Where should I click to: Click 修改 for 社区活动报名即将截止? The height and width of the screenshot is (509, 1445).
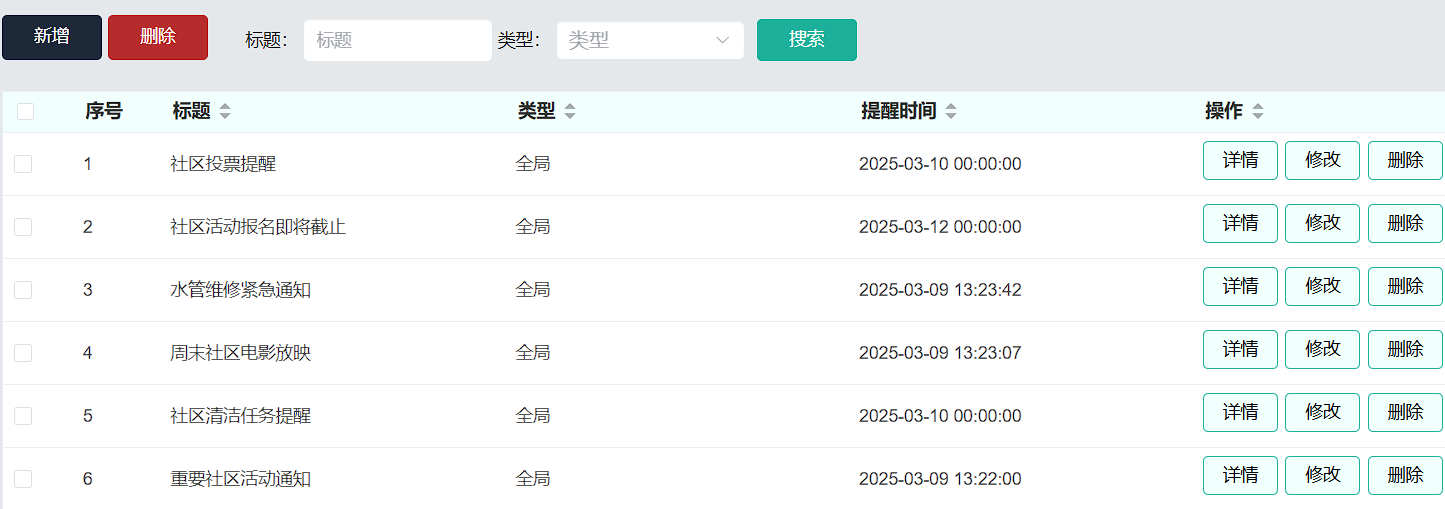click(x=1322, y=223)
